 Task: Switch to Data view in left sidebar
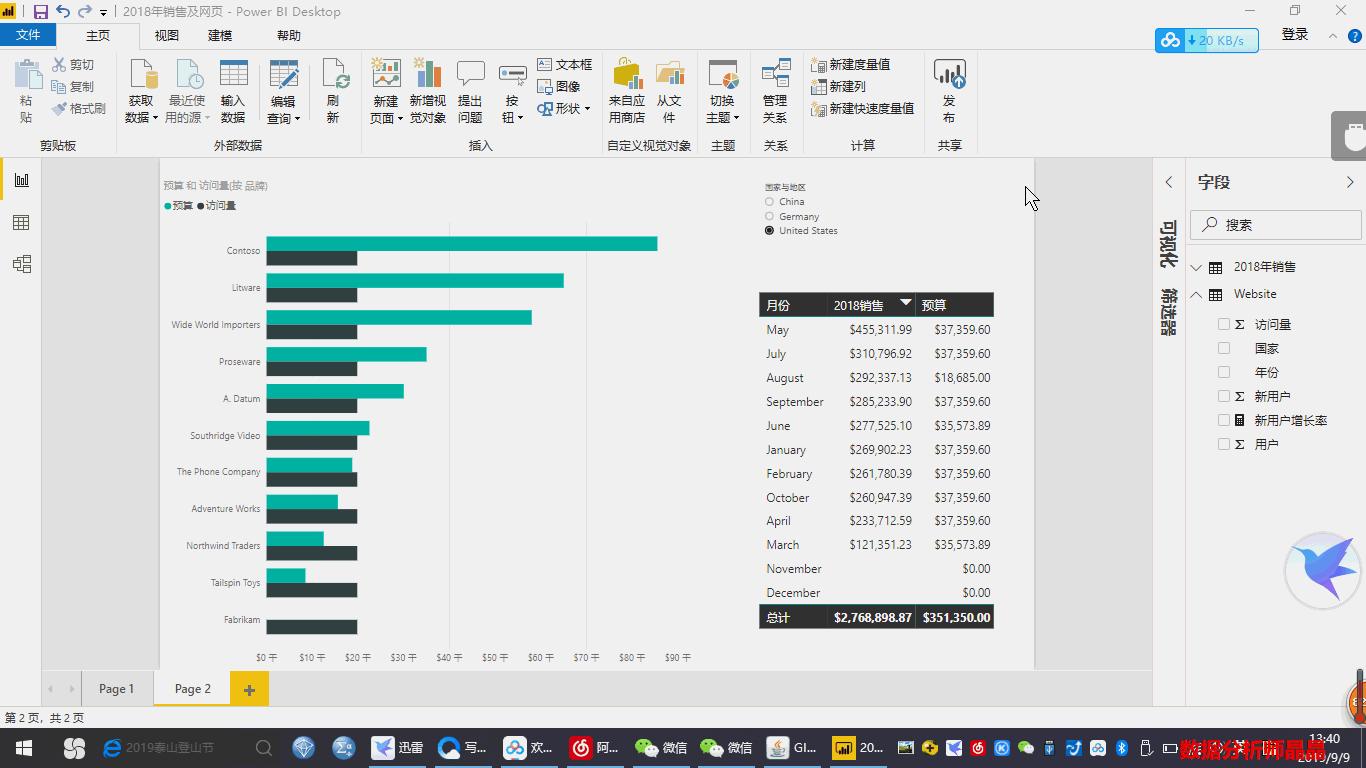[x=21, y=222]
